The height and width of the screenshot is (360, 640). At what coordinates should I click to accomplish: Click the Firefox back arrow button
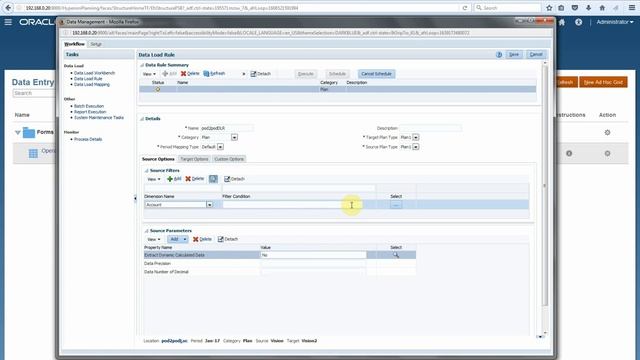point(8,8)
